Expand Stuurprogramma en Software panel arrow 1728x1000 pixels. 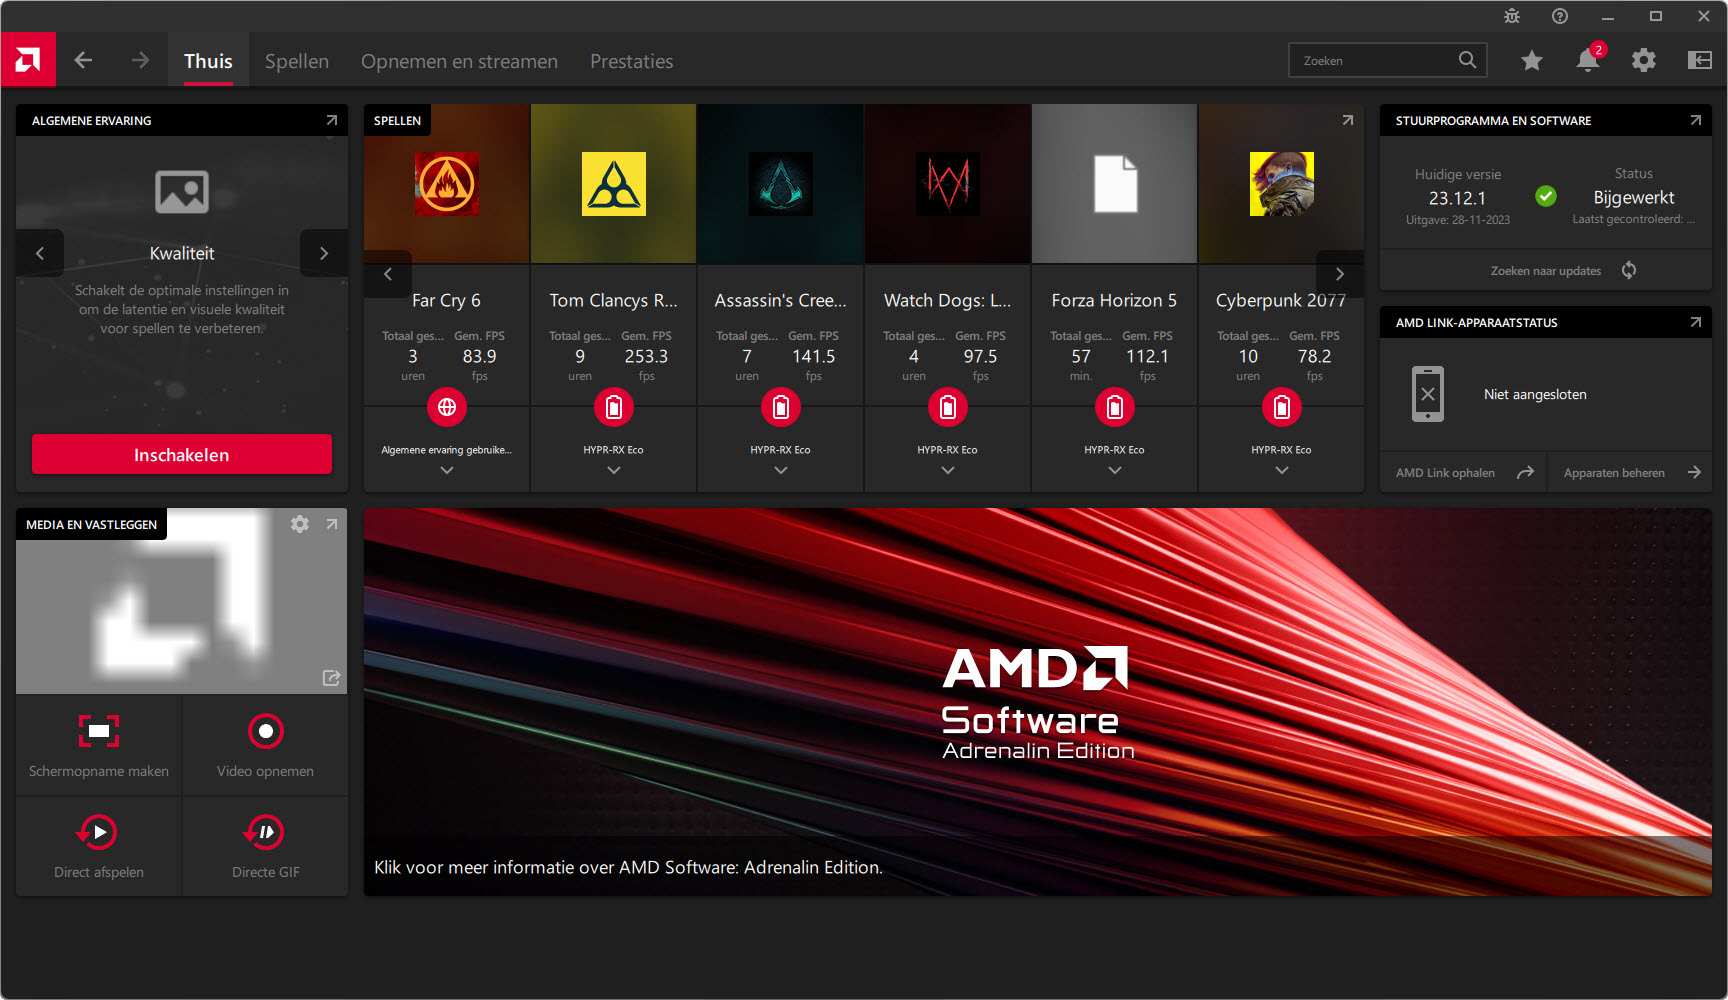point(1696,120)
